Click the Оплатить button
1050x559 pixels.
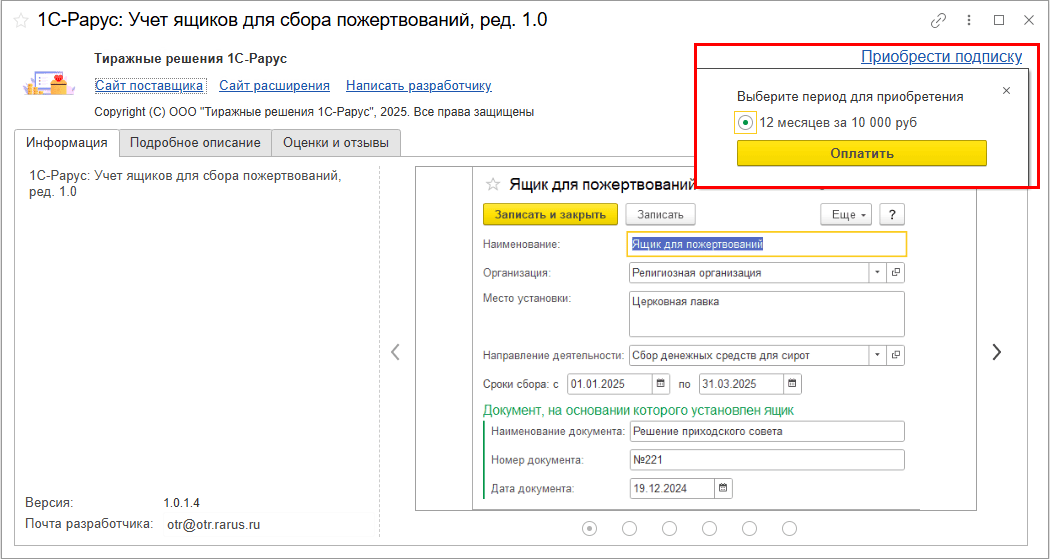tap(862, 153)
